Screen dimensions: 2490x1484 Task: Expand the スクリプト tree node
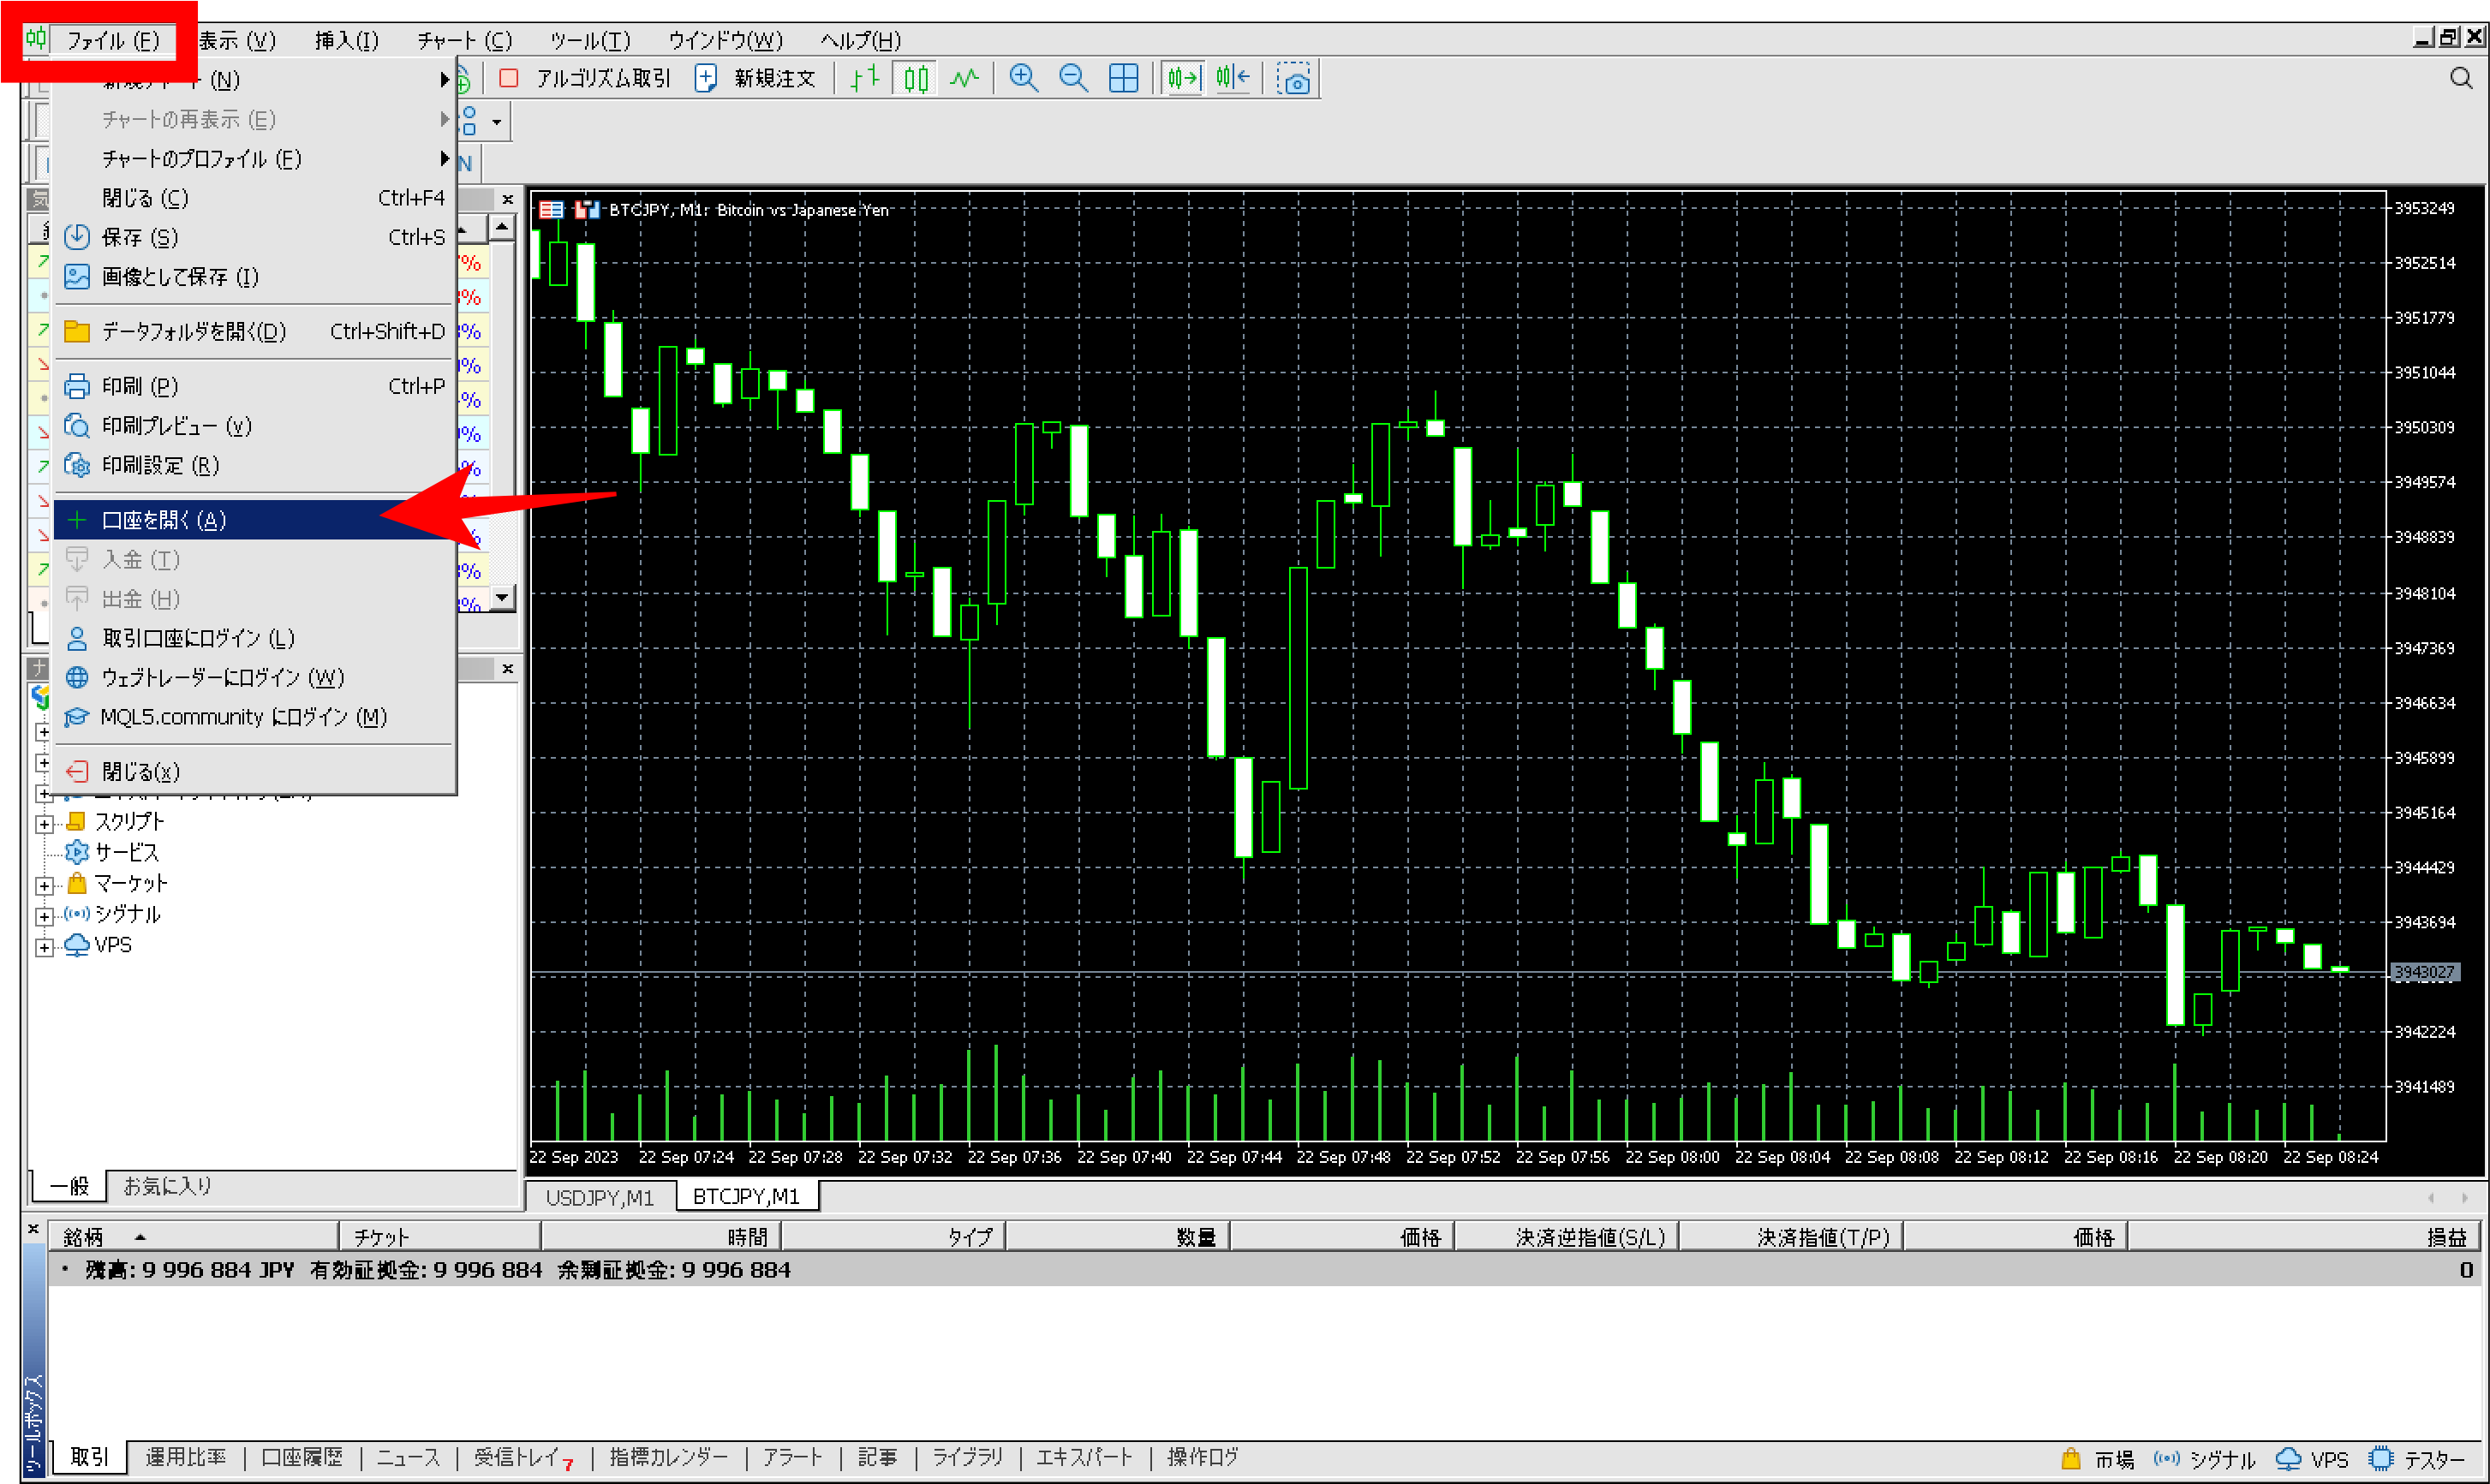[43, 824]
